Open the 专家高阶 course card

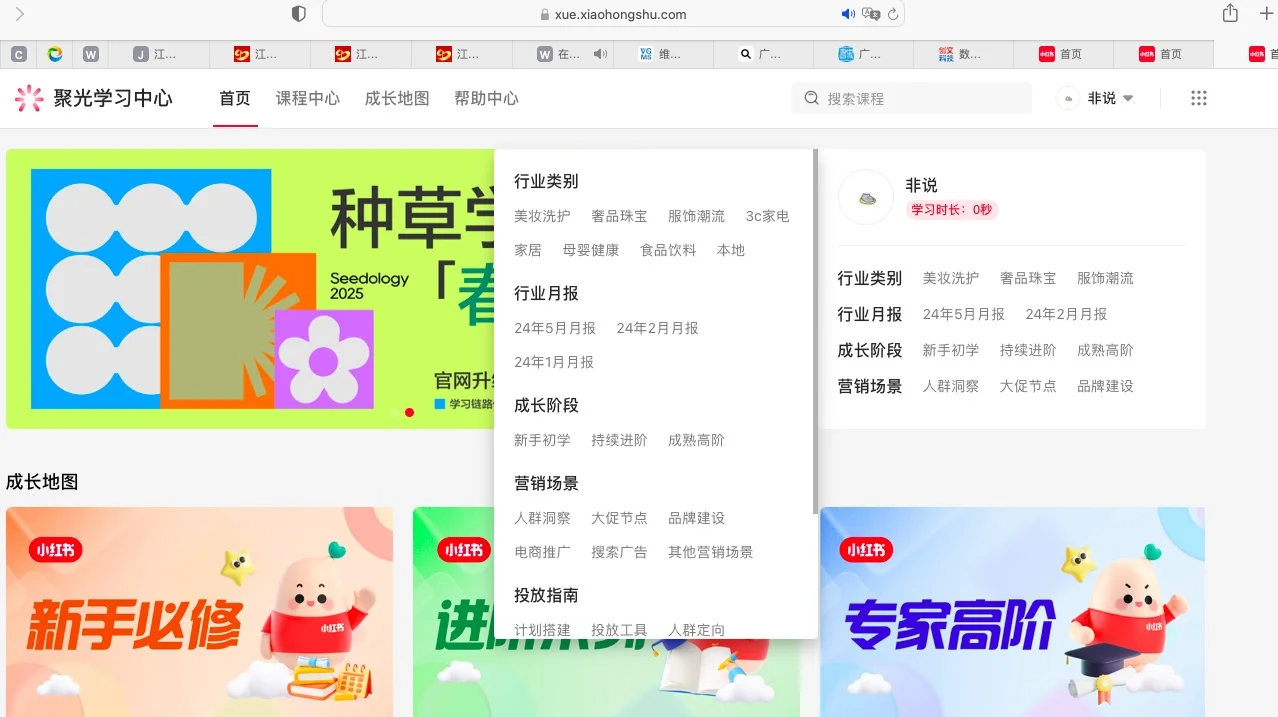[x=1012, y=612]
